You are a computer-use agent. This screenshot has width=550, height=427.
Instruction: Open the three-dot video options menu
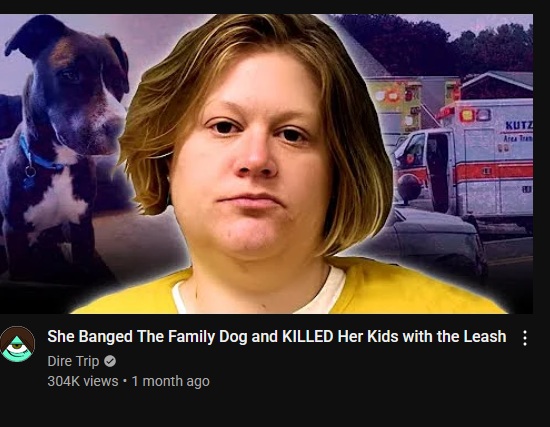[x=525, y=338]
